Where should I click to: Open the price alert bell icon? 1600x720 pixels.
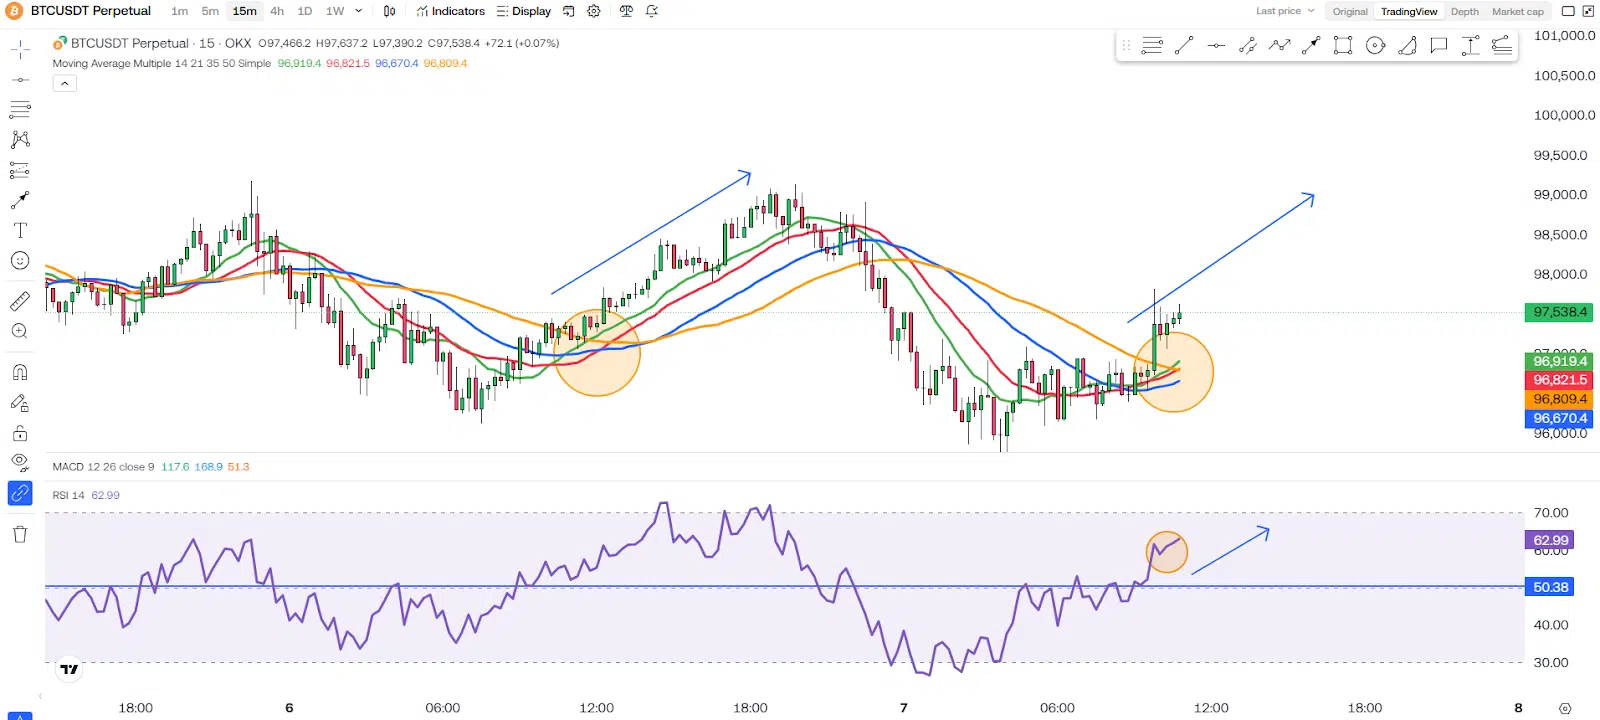click(652, 11)
